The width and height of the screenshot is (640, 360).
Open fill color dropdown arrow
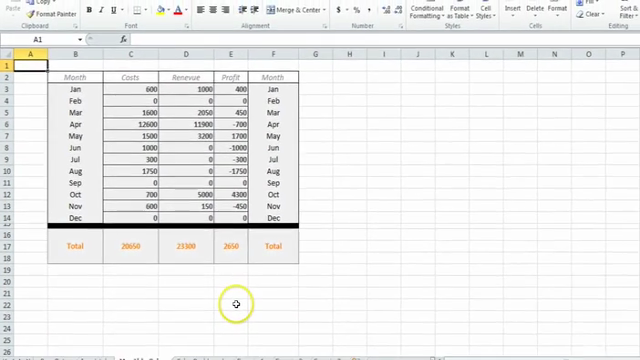point(169,10)
